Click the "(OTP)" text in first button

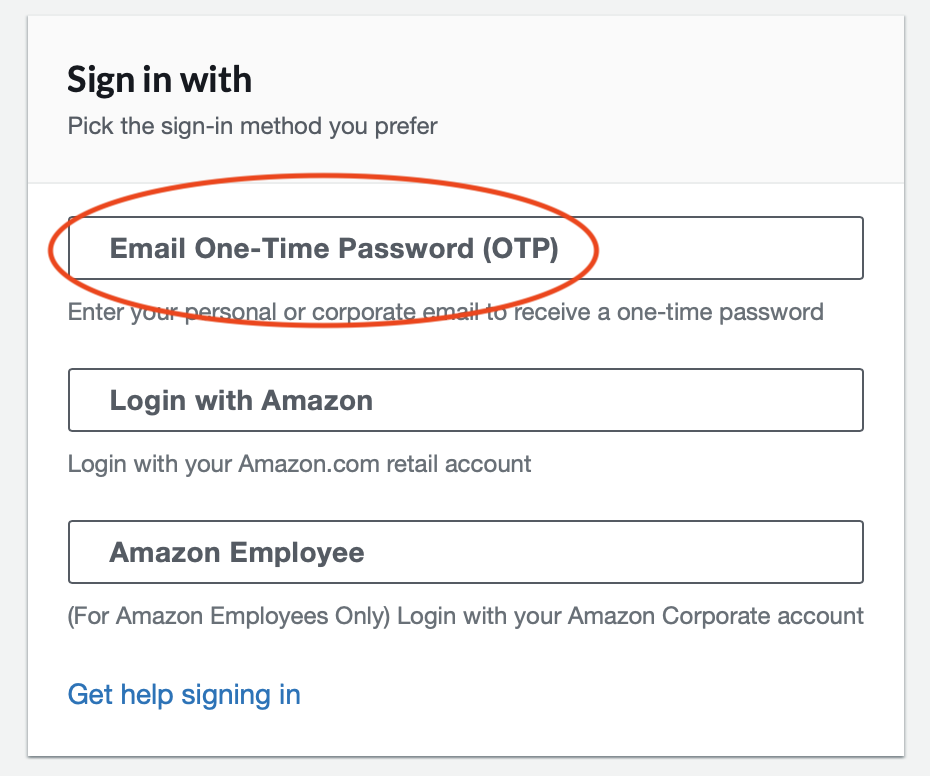click(519, 248)
